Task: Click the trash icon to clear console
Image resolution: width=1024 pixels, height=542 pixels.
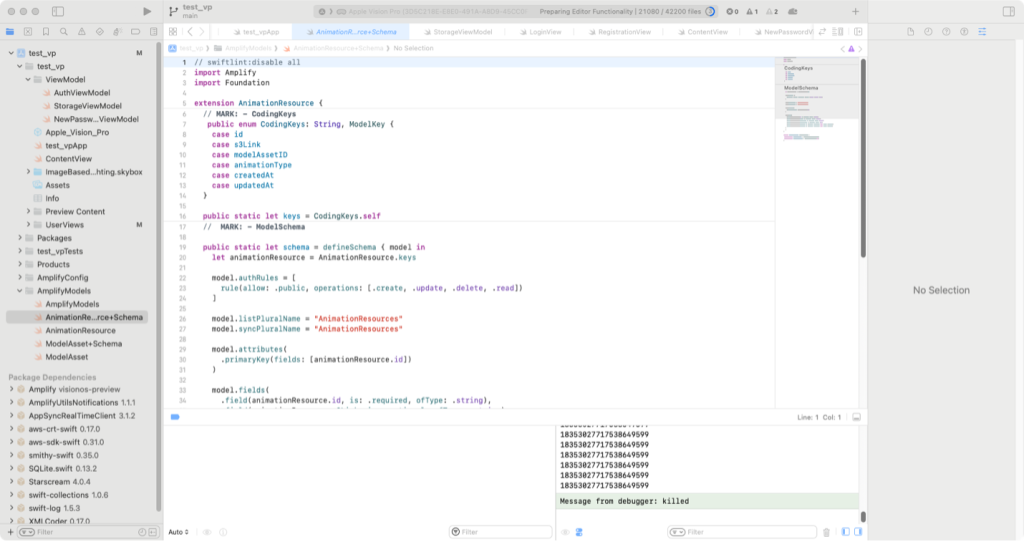Action: tap(826, 532)
